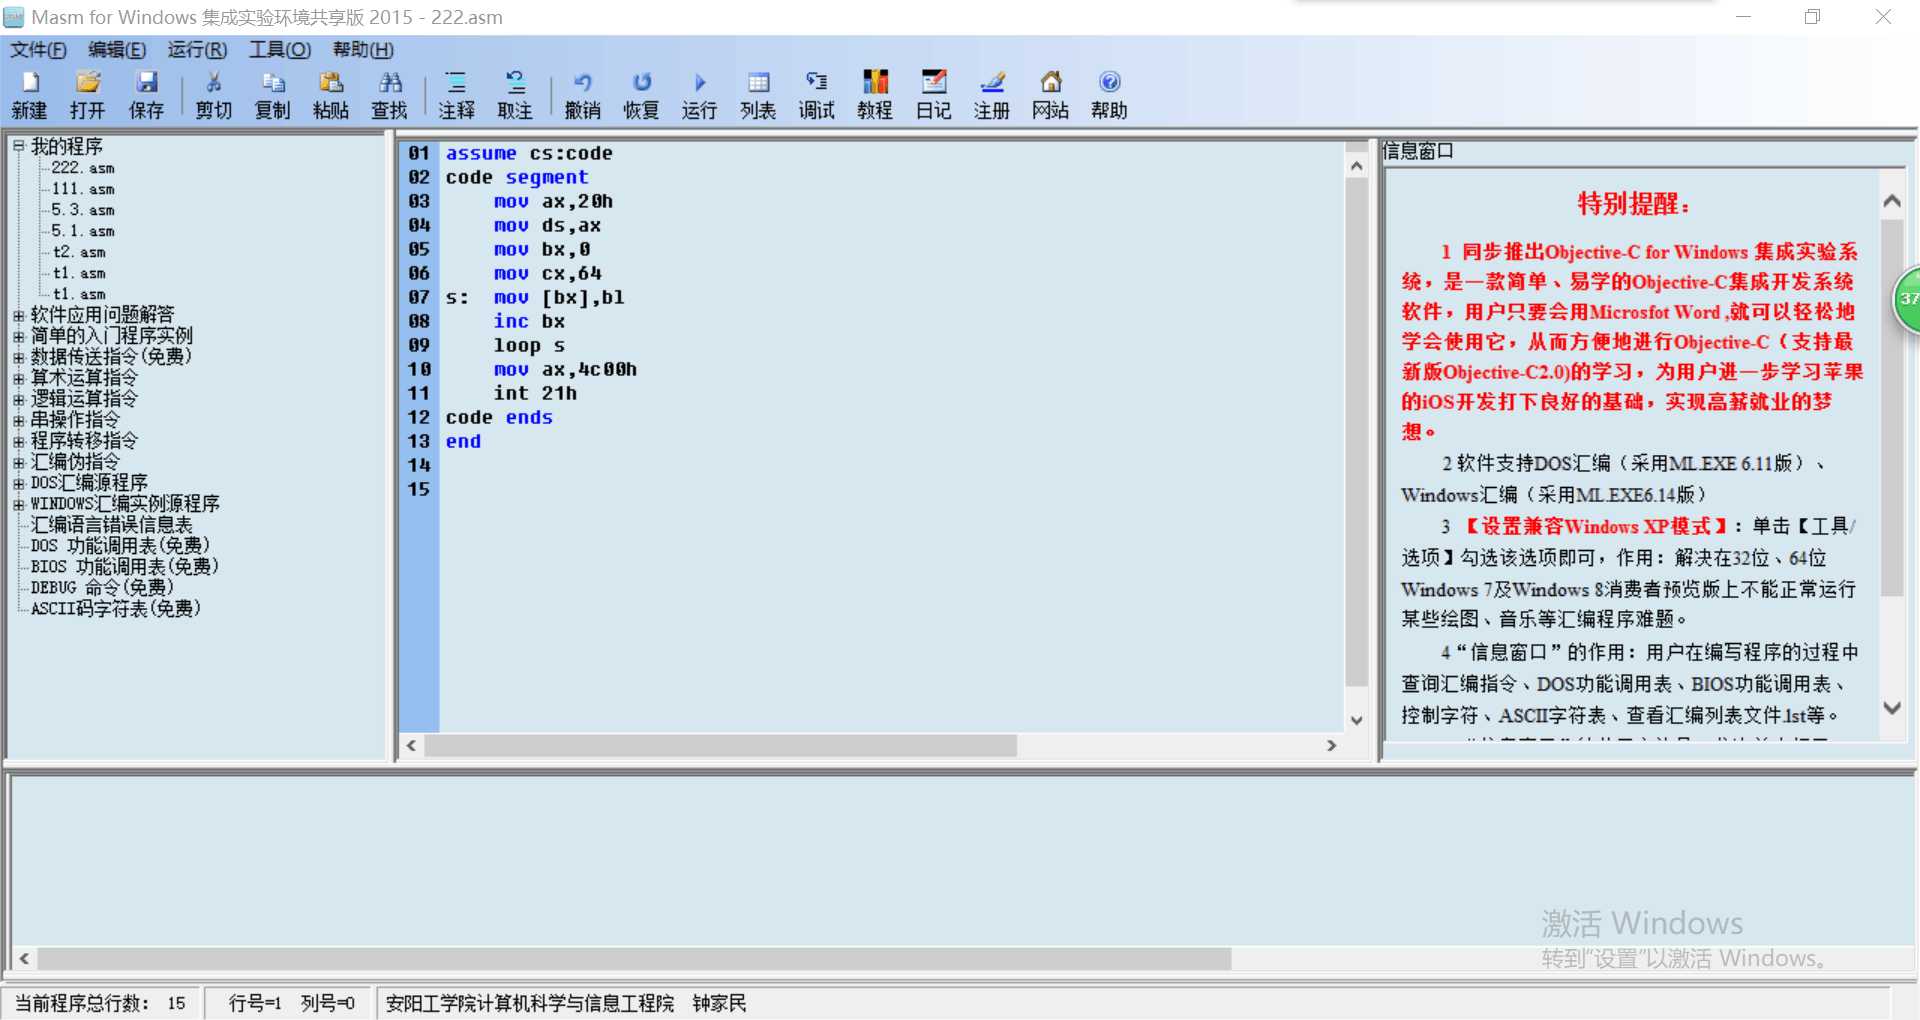Click editor horizontal scrollbar left arrow

(411, 745)
